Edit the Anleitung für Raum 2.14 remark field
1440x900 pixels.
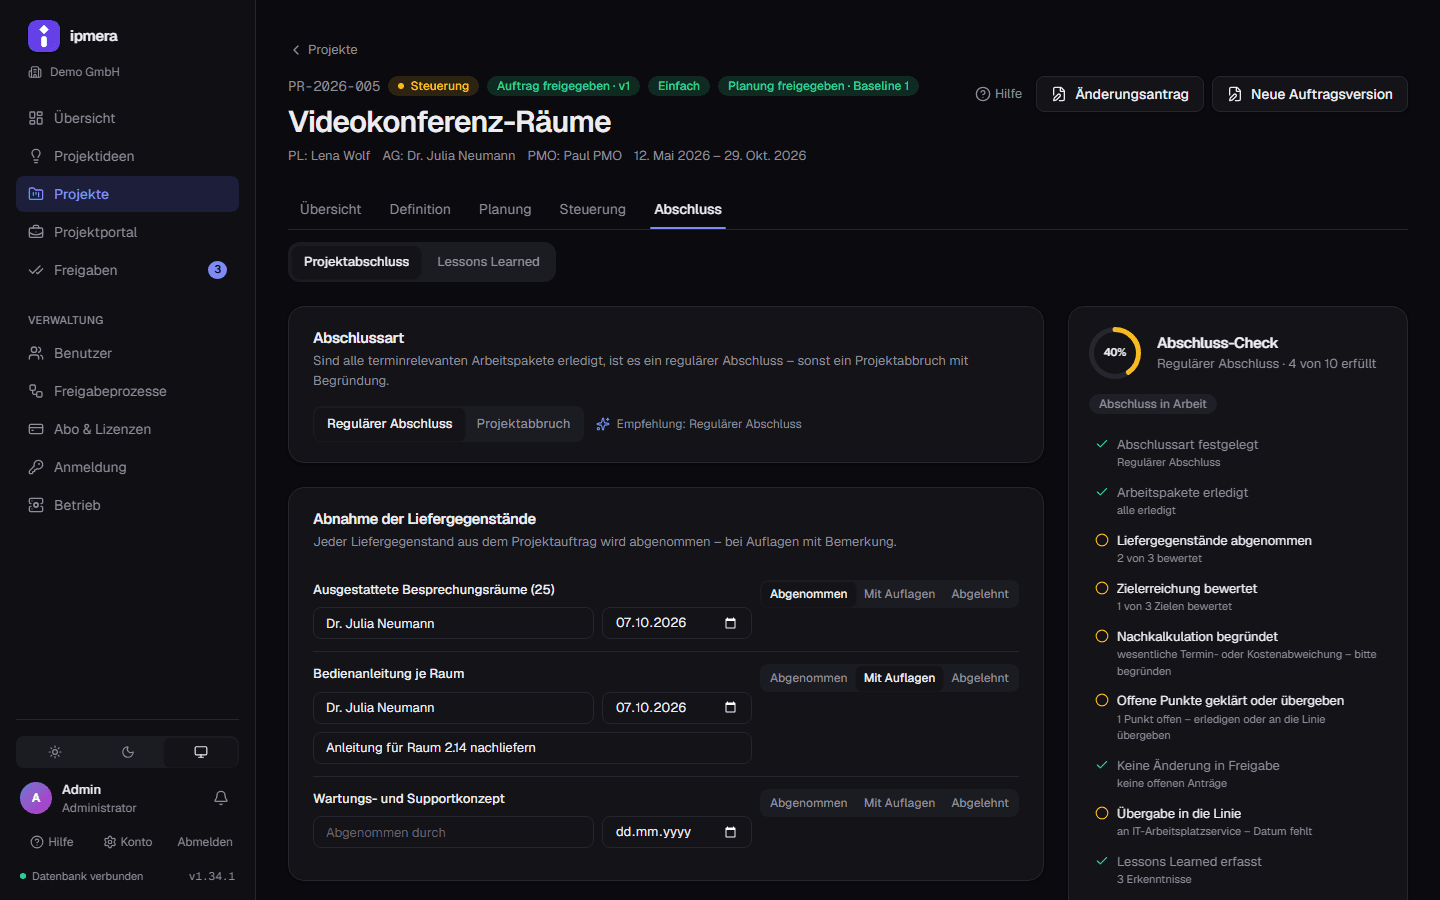(x=532, y=748)
